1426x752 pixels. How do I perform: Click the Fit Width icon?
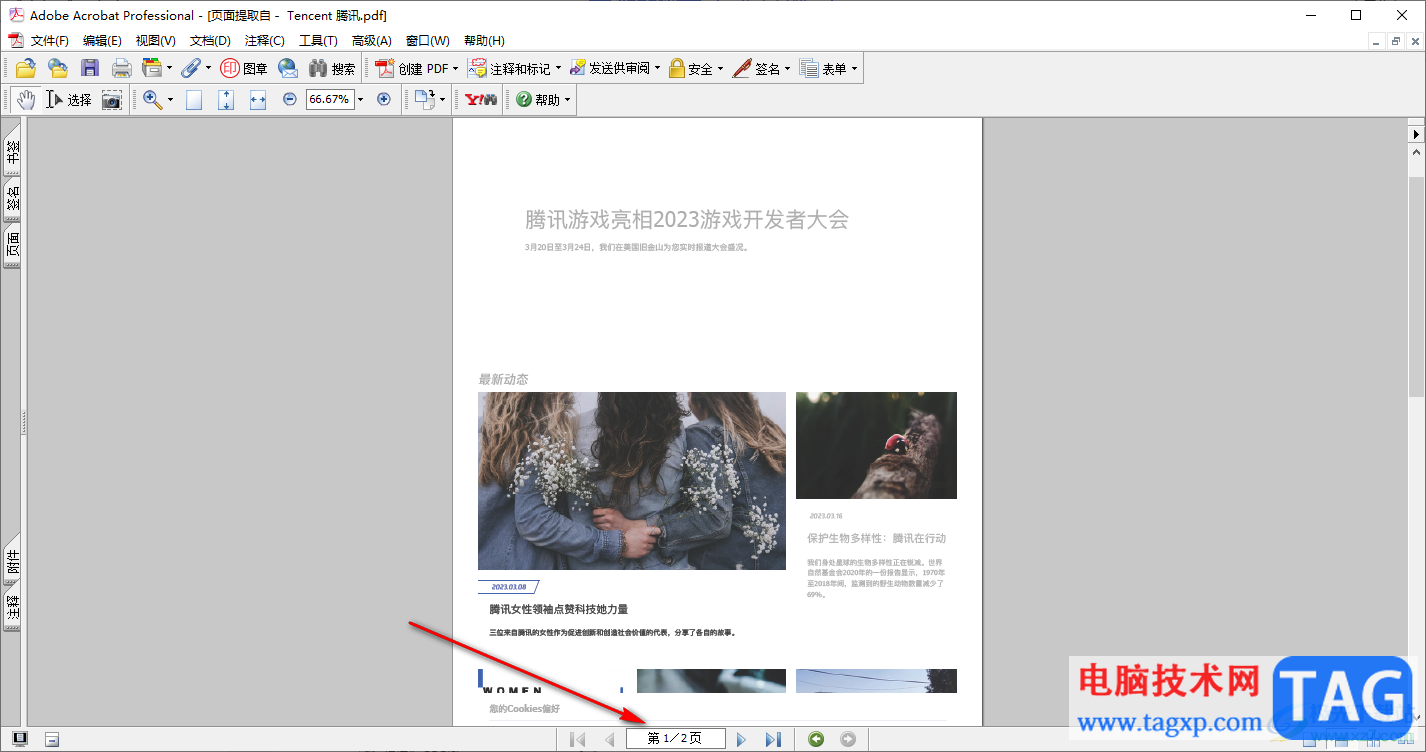pyautogui.click(x=258, y=99)
